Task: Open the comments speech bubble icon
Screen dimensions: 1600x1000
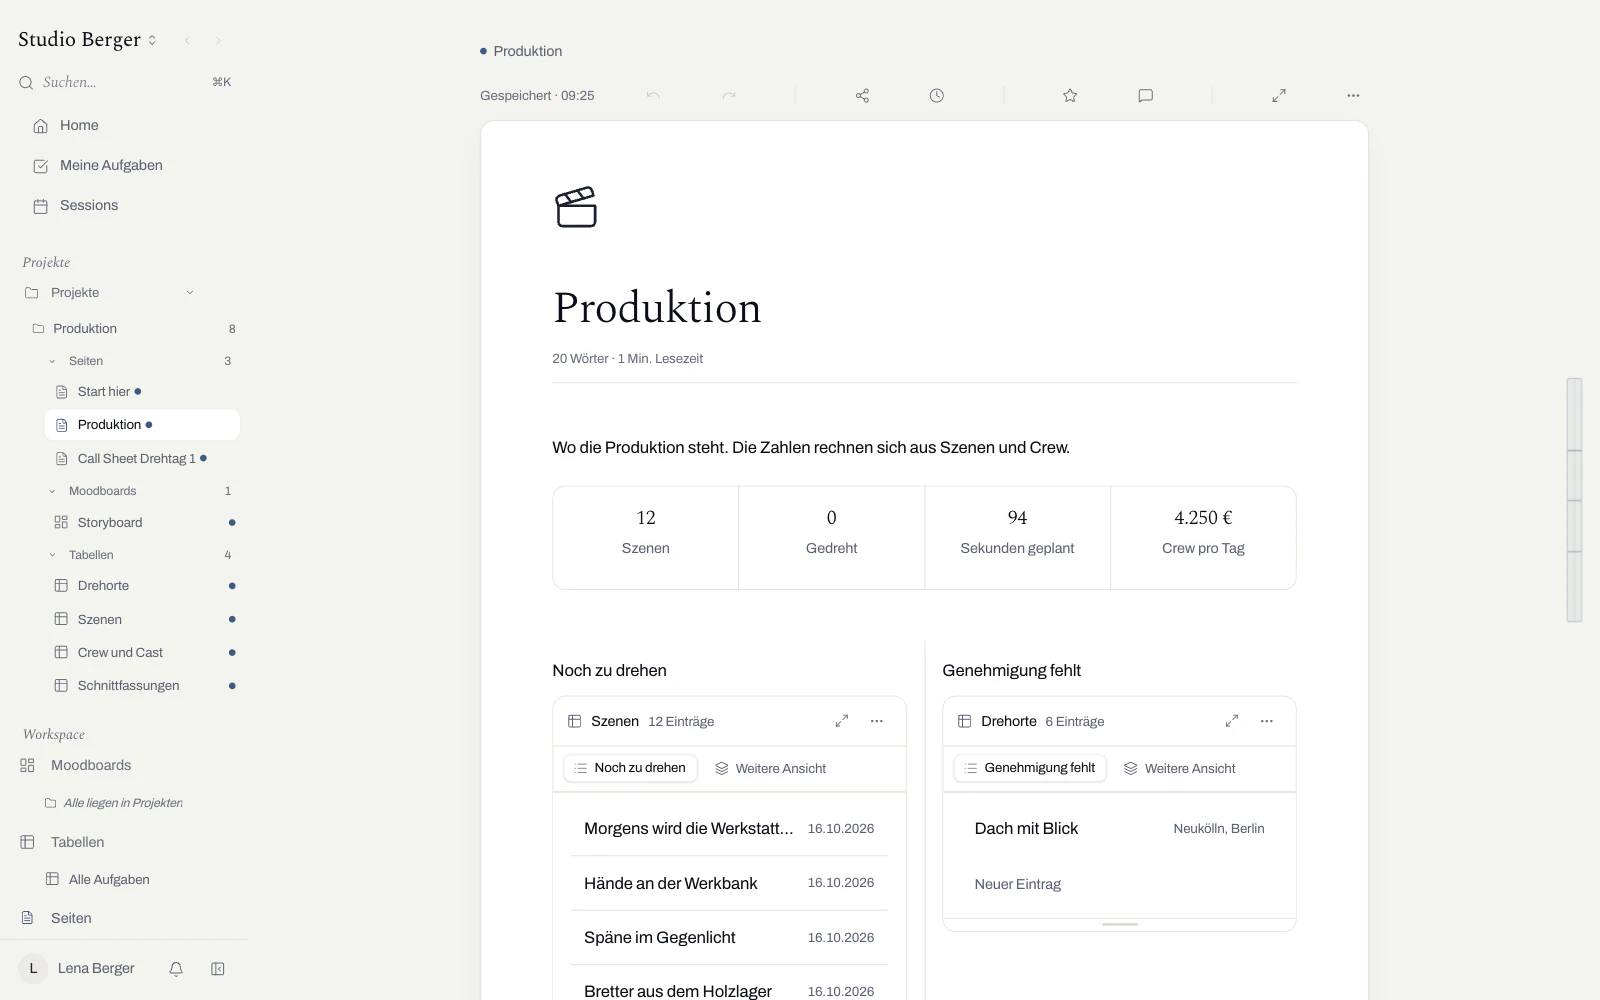Action: (x=1146, y=96)
